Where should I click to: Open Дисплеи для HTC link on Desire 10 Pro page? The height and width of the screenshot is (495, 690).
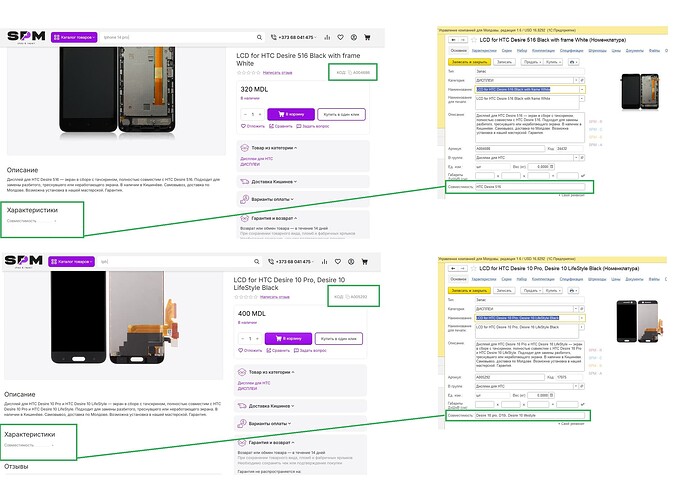tap(254, 383)
